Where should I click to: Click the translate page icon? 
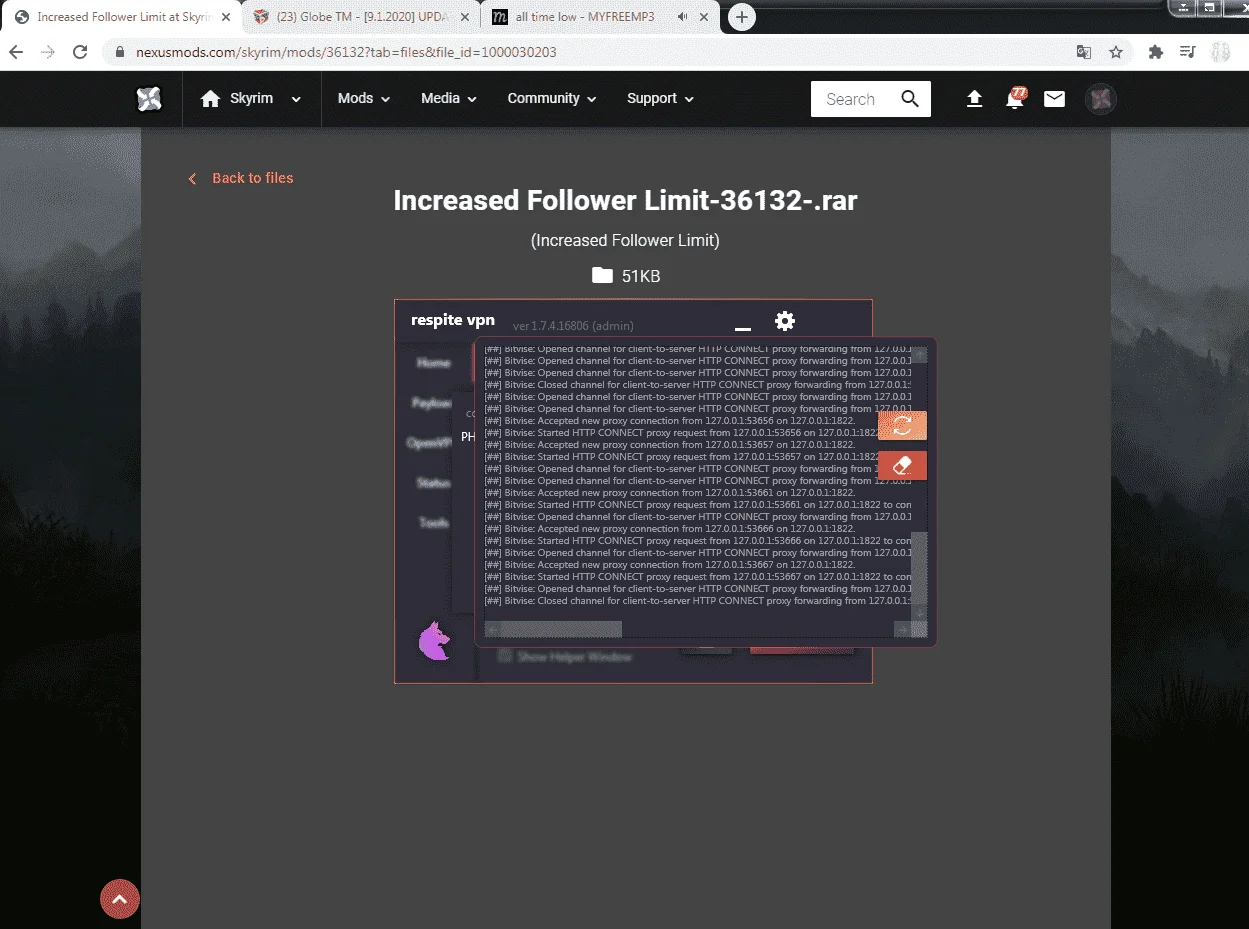[1083, 52]
